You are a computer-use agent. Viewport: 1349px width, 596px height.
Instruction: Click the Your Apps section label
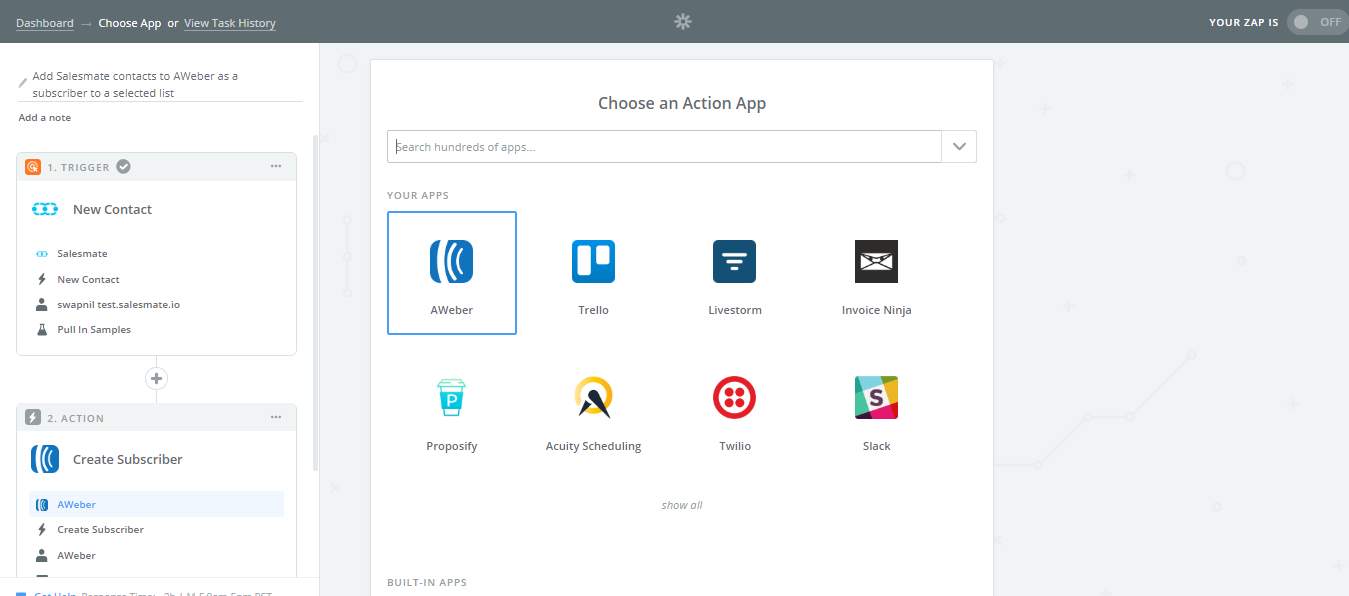418,195
